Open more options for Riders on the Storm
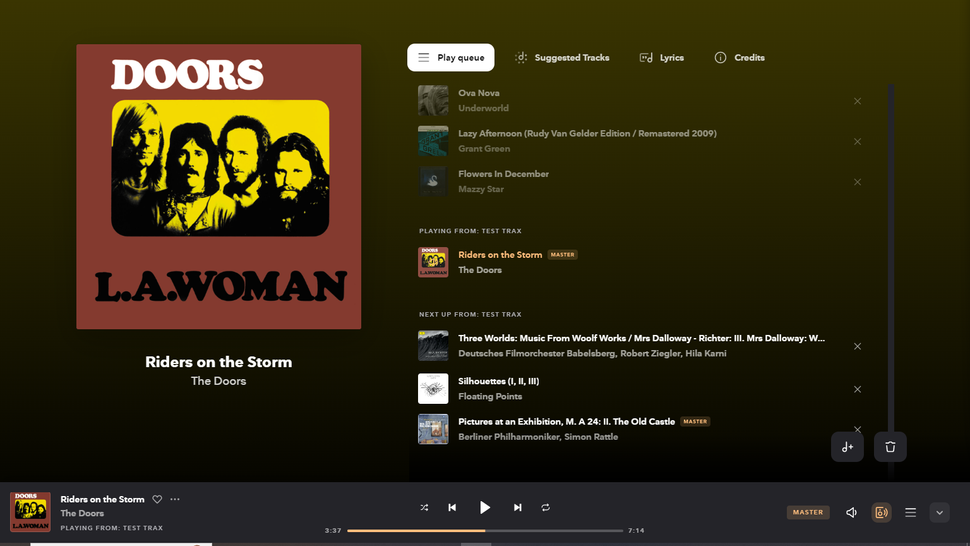This screenshot has height=546, width=970. click(175, 499)
